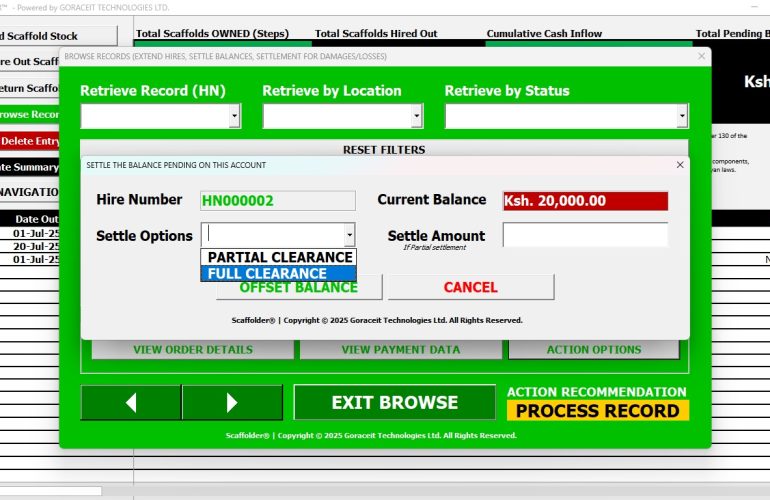Open VIEW ORDER DETAILS
The width and height of the screenshot is (770, 500).
tap(193, 350)
